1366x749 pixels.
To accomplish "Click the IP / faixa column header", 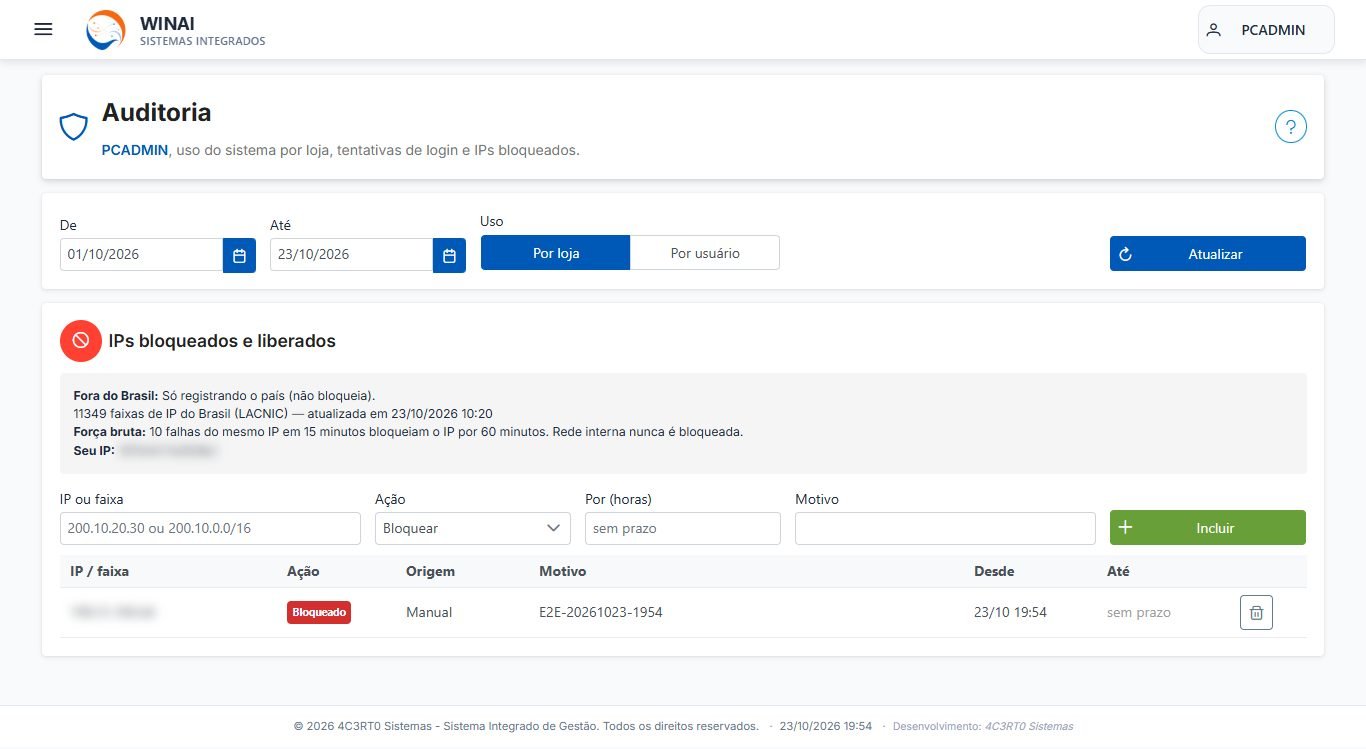I will (x=100, y=571).
